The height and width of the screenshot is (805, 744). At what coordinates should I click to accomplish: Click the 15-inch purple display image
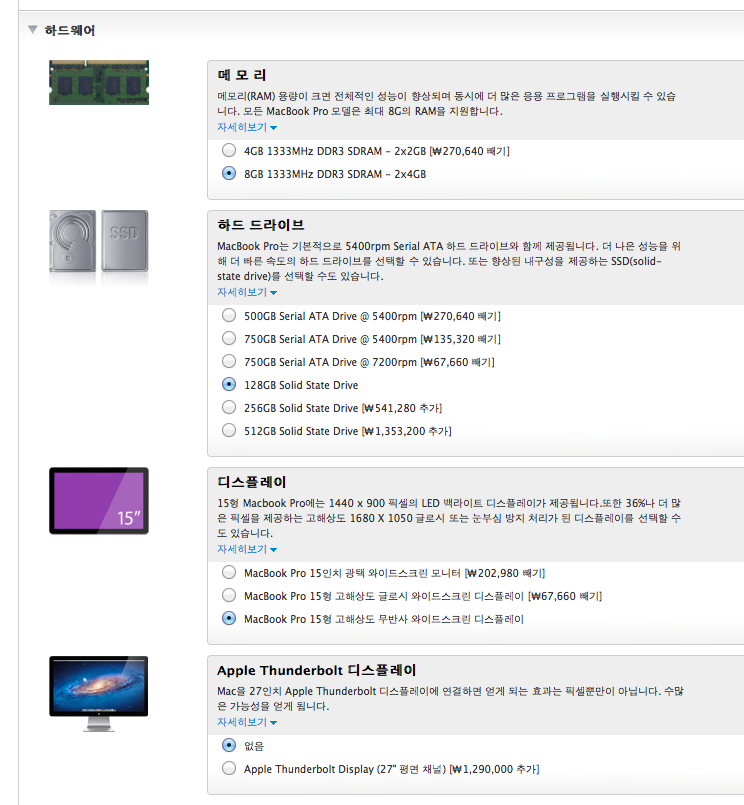99,501
